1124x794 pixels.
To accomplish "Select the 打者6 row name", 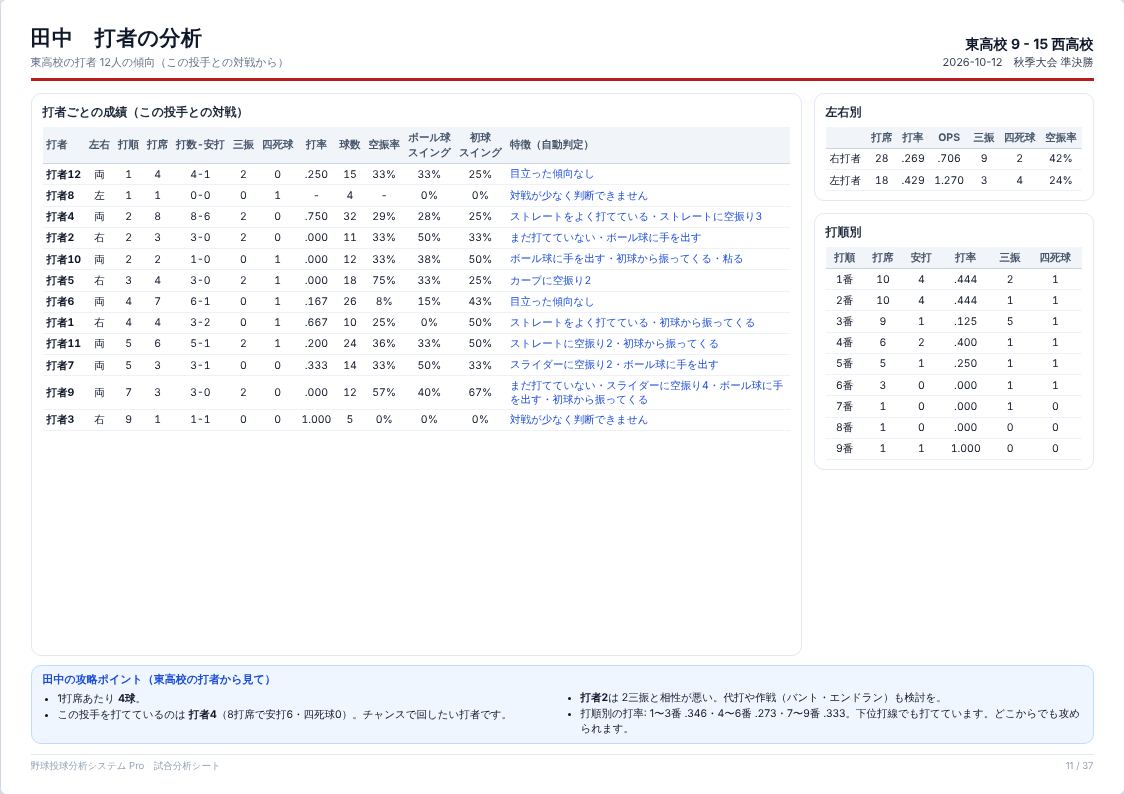I will (x=60, y=302).
